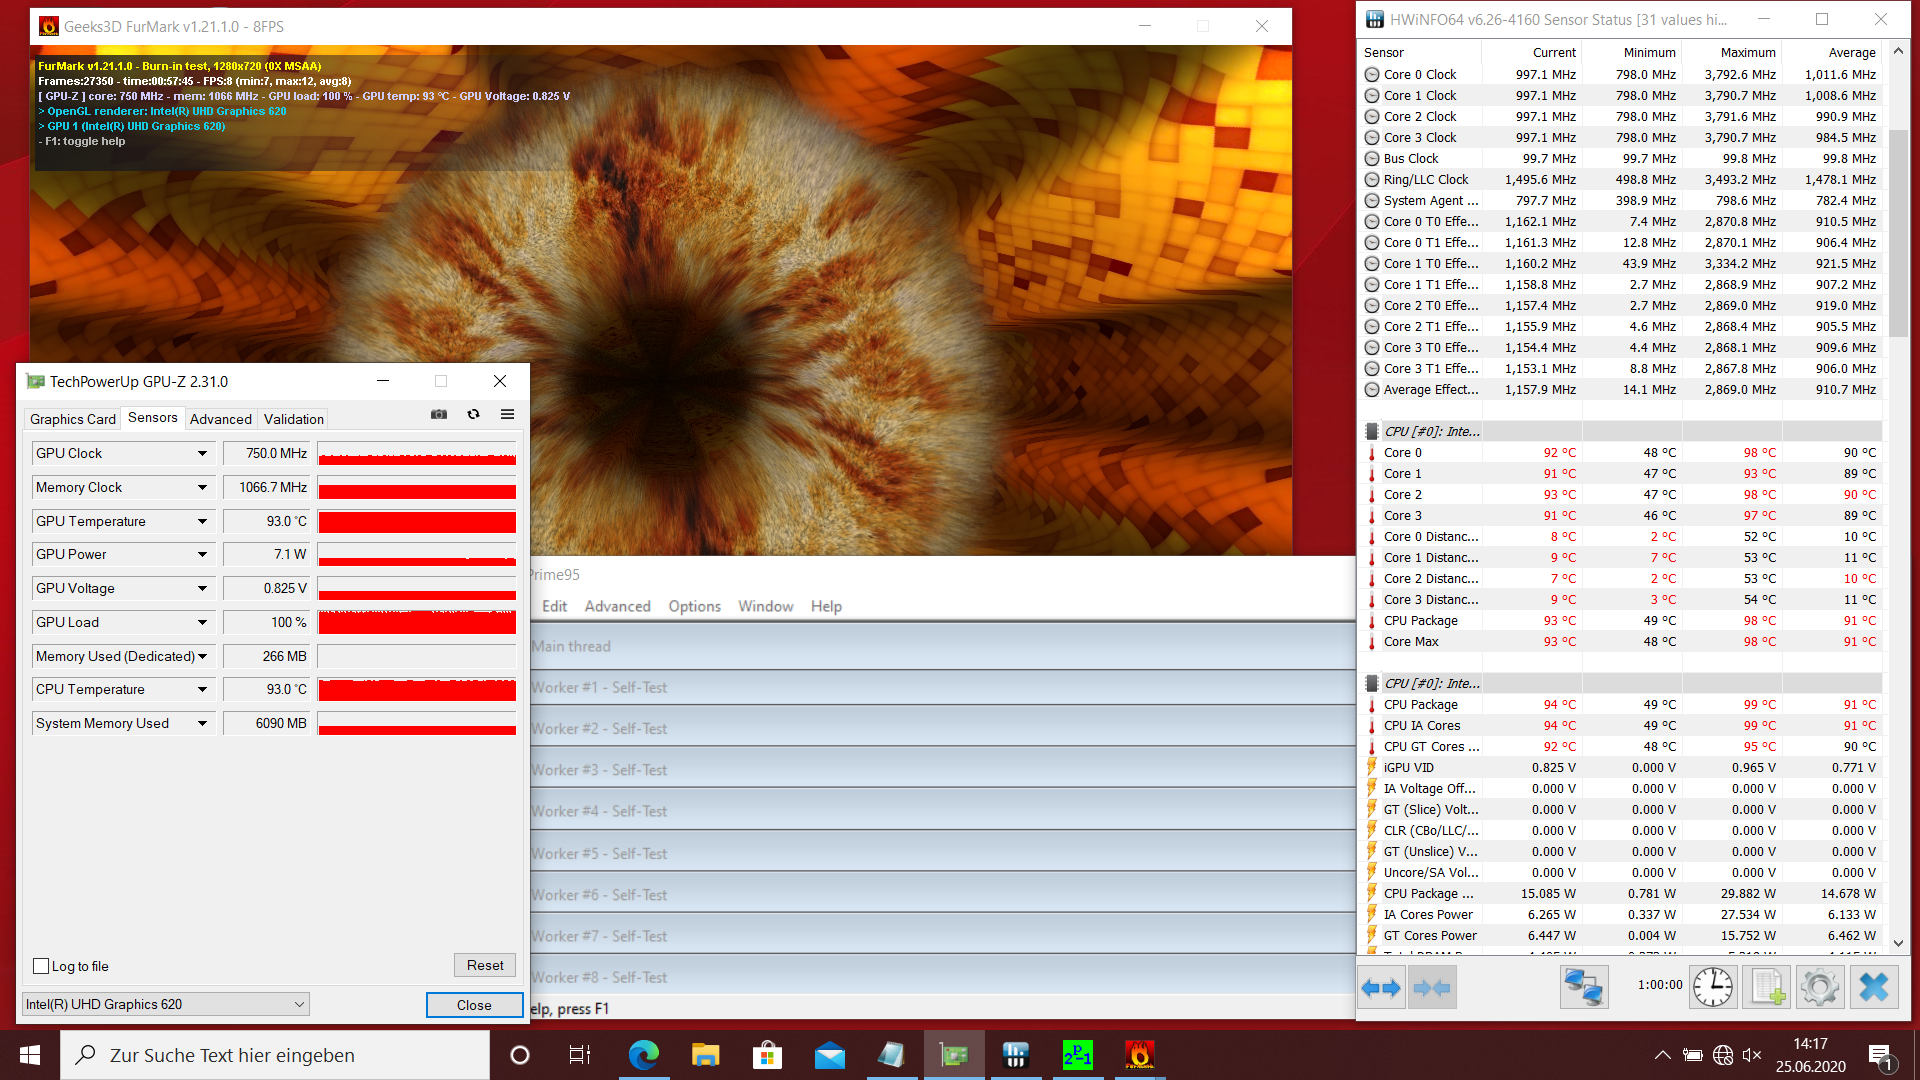The image size is (1920, 1080).
Task: Open the GPU Clock sensor dropdown
Action: (202, 454)
